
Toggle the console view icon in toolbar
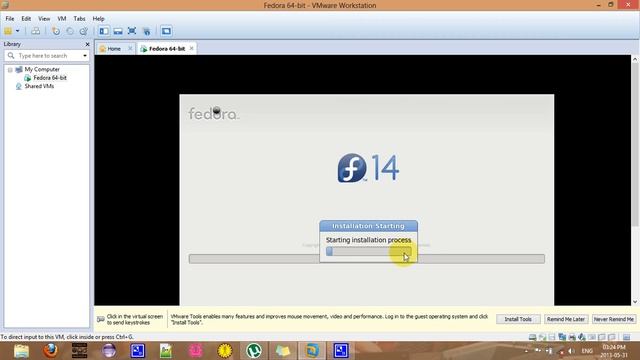pyautogui.click(x=166, y=31)
